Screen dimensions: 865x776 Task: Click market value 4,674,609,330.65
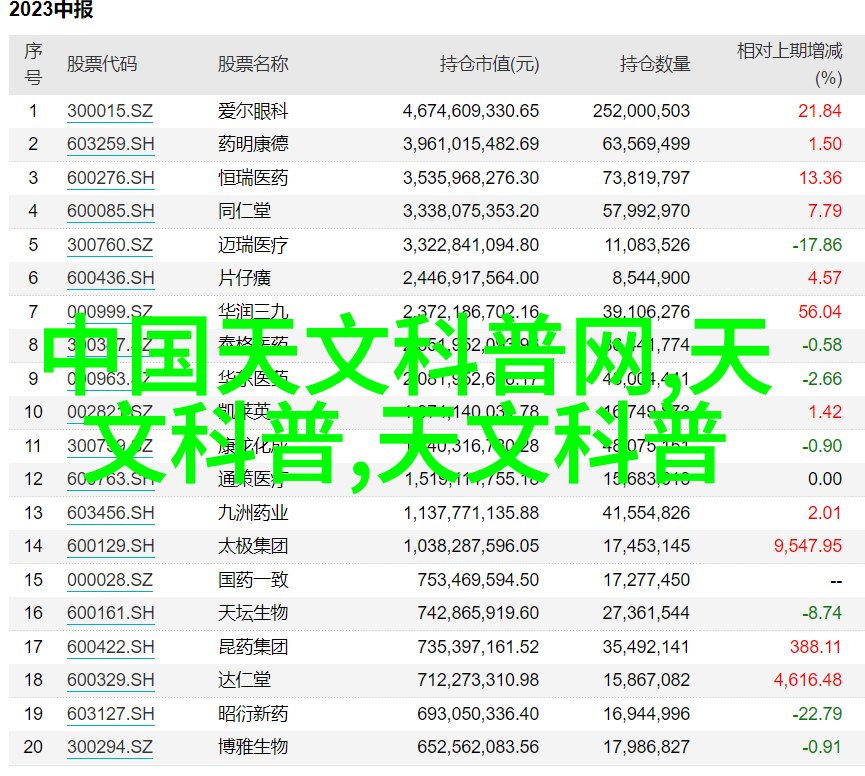(471, 111)
